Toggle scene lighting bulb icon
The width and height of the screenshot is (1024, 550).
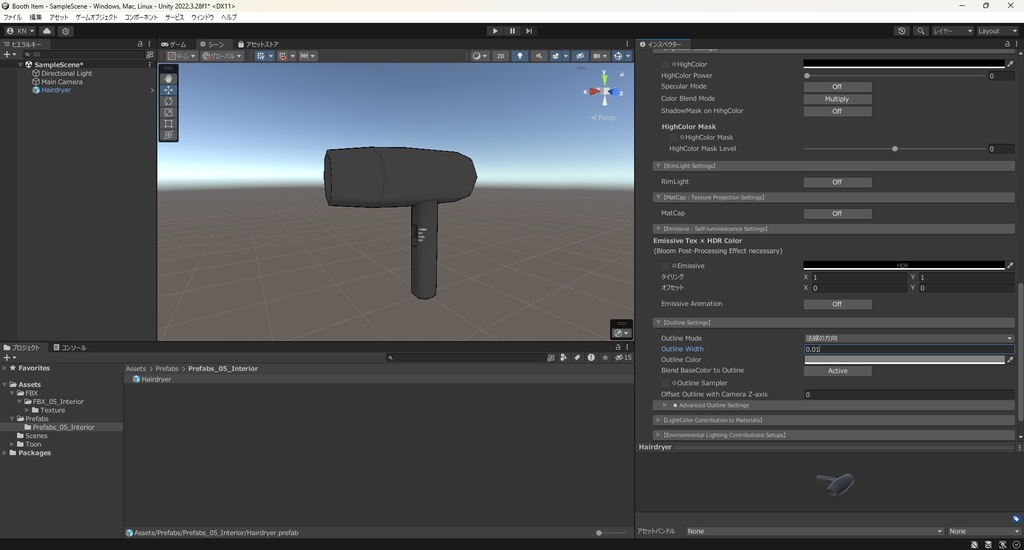point(520,56)
